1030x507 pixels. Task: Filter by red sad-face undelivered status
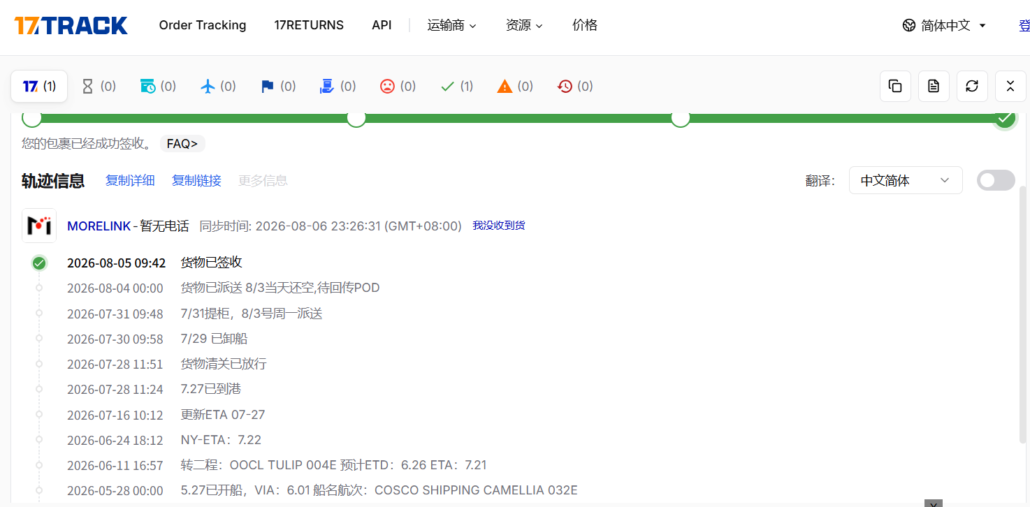pyautogui.click(x=397, y=86)
